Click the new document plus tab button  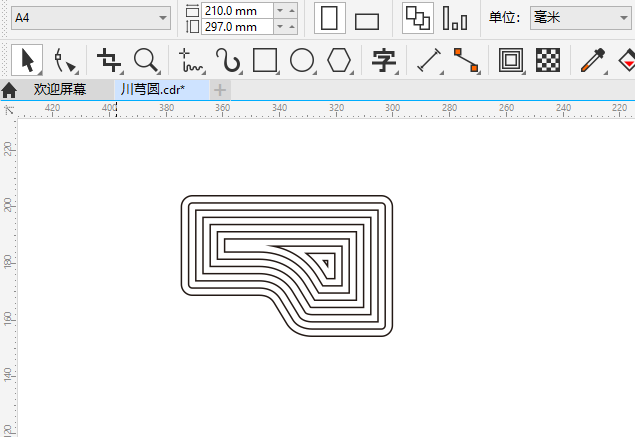(x=220, y=89)
